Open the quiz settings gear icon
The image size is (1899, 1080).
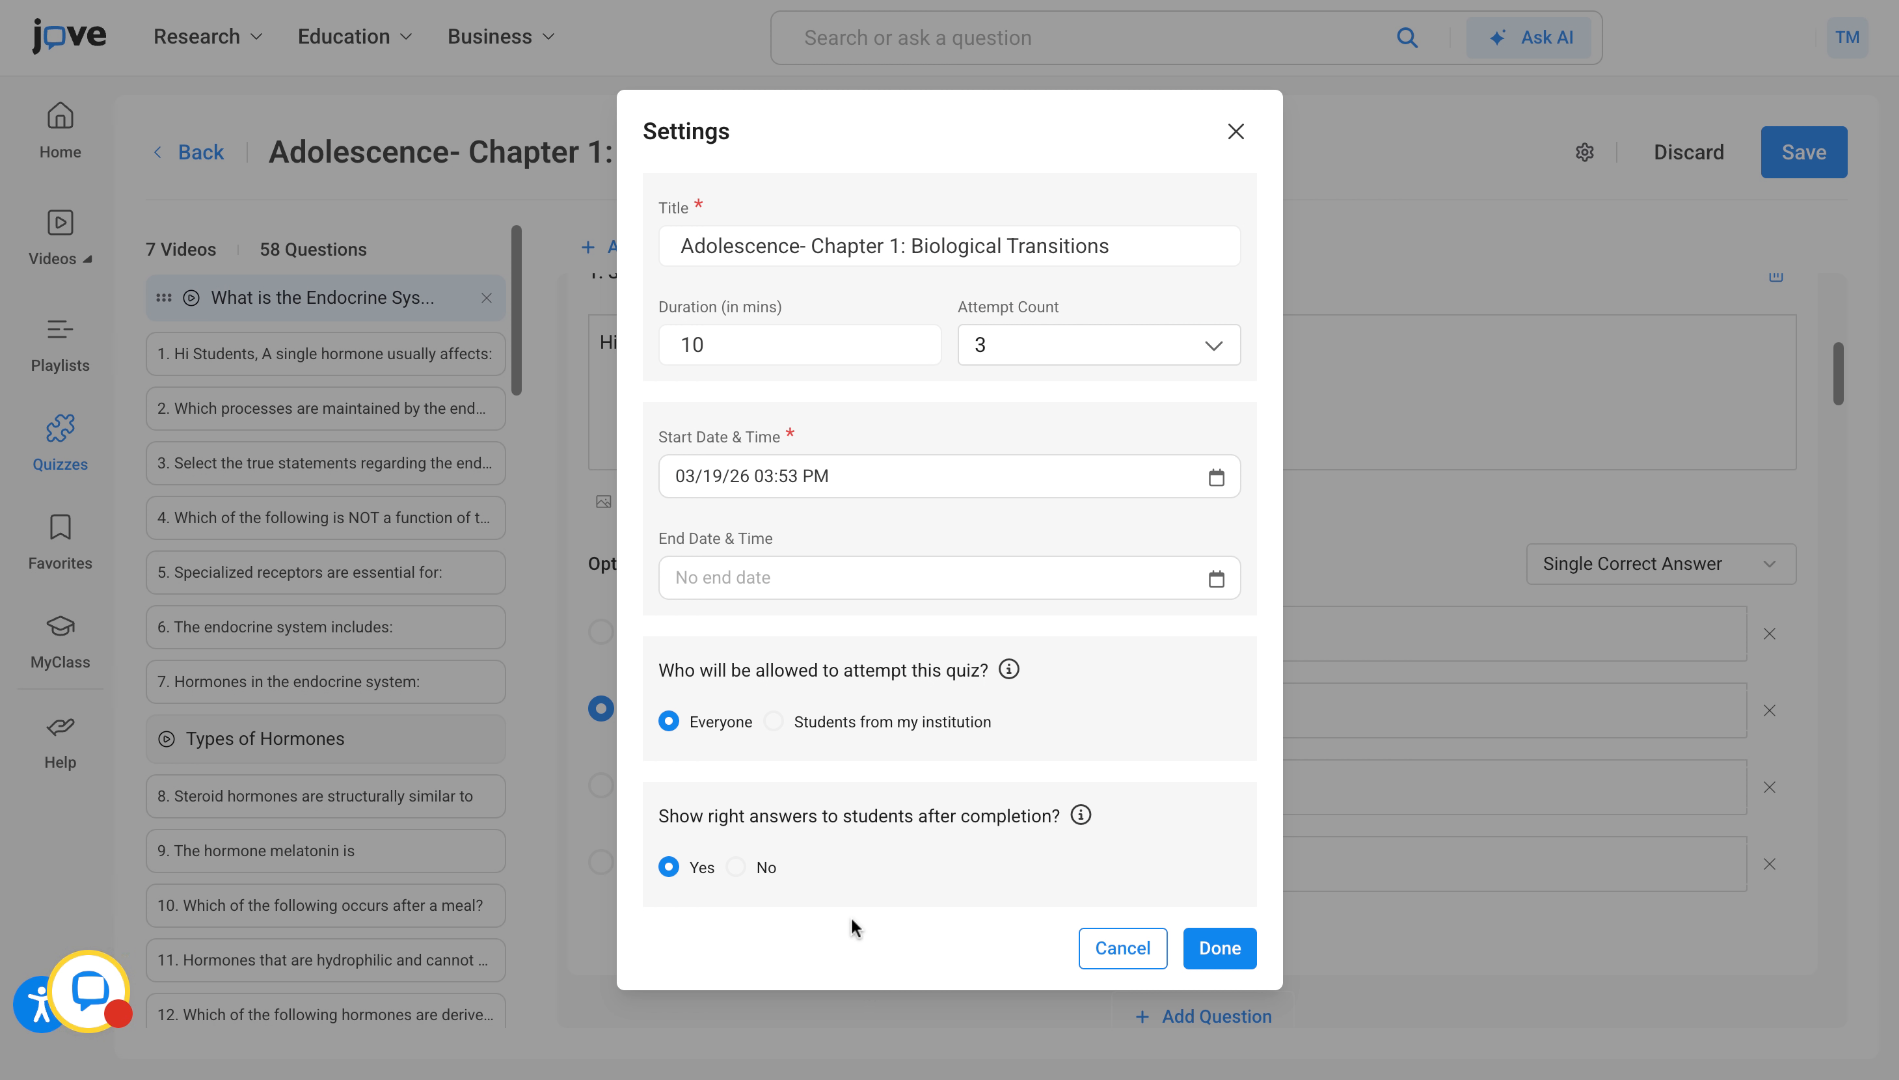[x=1584, y=152]
